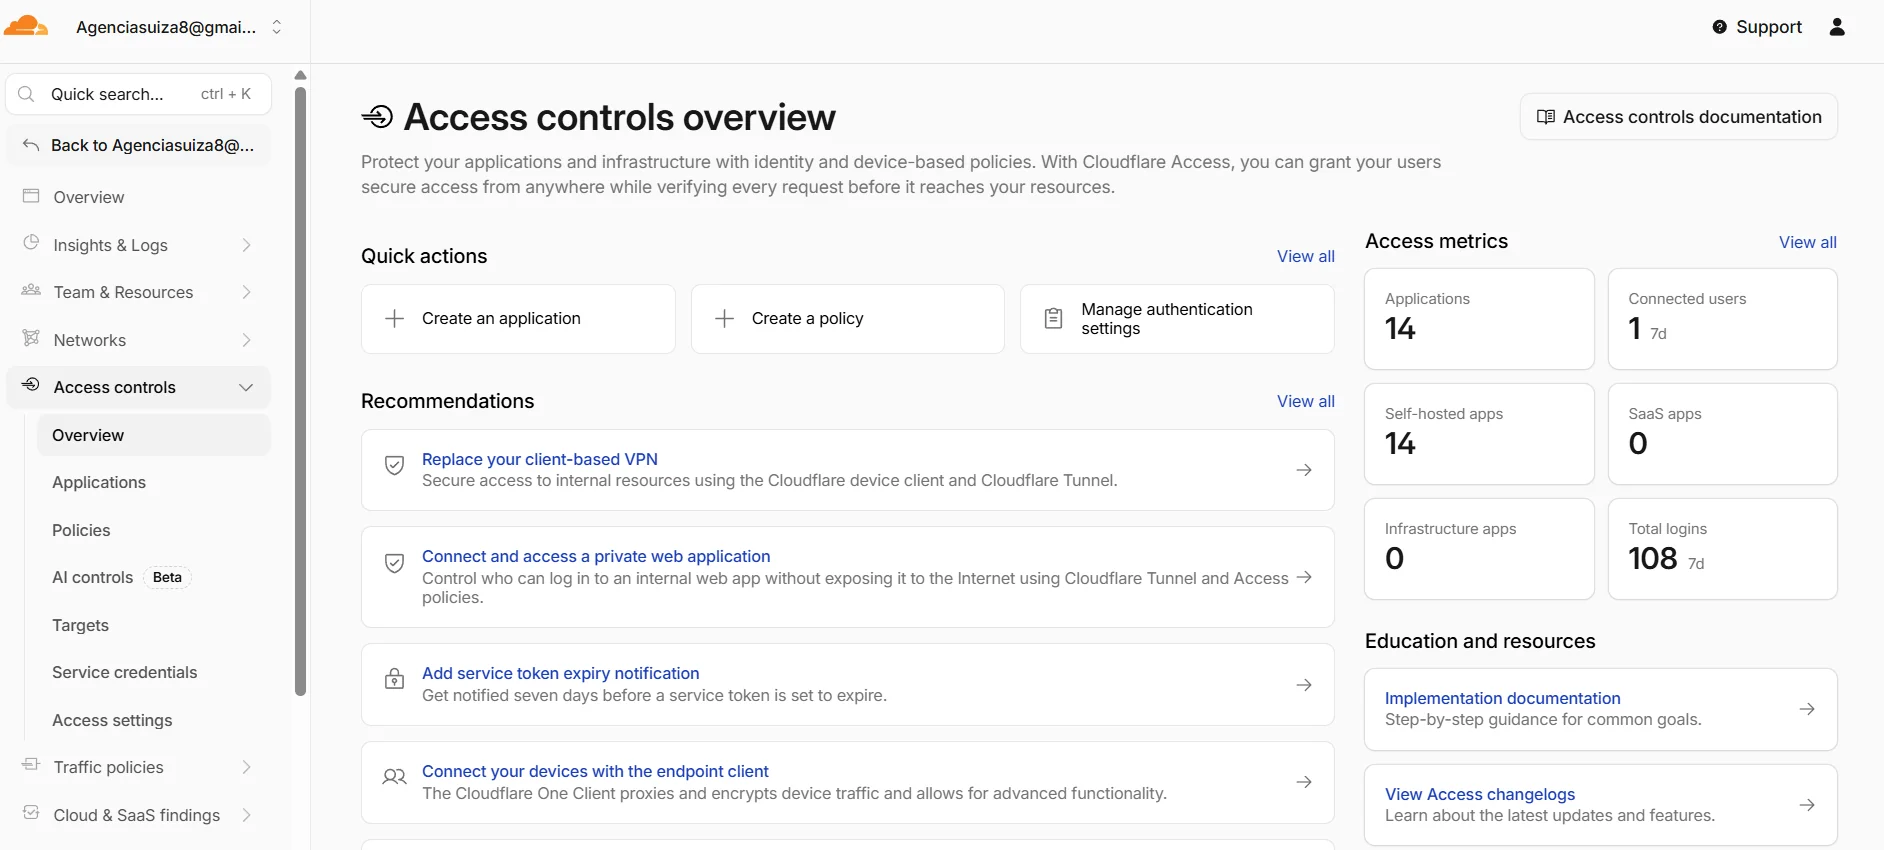Click the Access controls sidebar icon
The height and width of the screenshot is (850, 1884).
click(31, 385)
